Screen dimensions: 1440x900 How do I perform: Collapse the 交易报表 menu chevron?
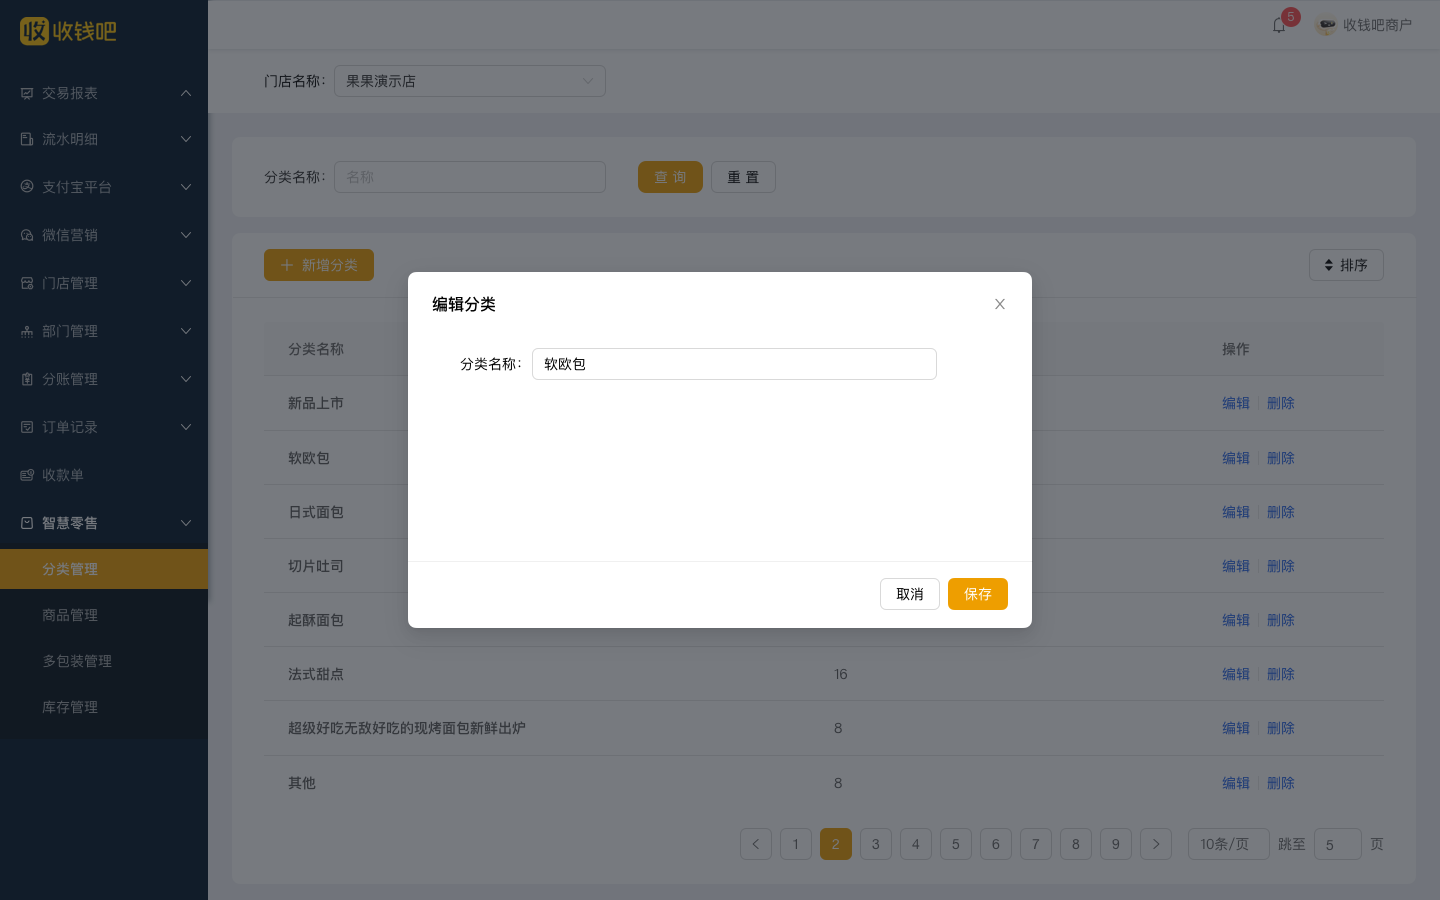click(x=186, y=93)
